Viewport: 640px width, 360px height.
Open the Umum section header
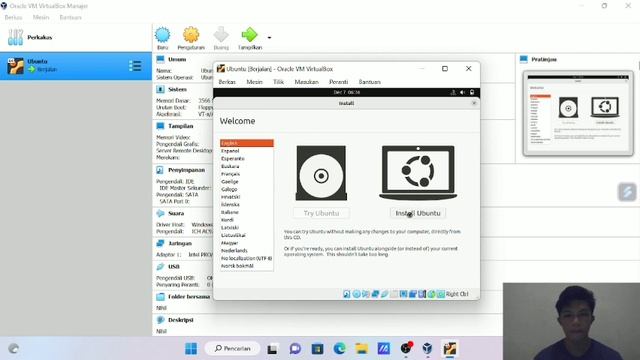coord(177,60)
